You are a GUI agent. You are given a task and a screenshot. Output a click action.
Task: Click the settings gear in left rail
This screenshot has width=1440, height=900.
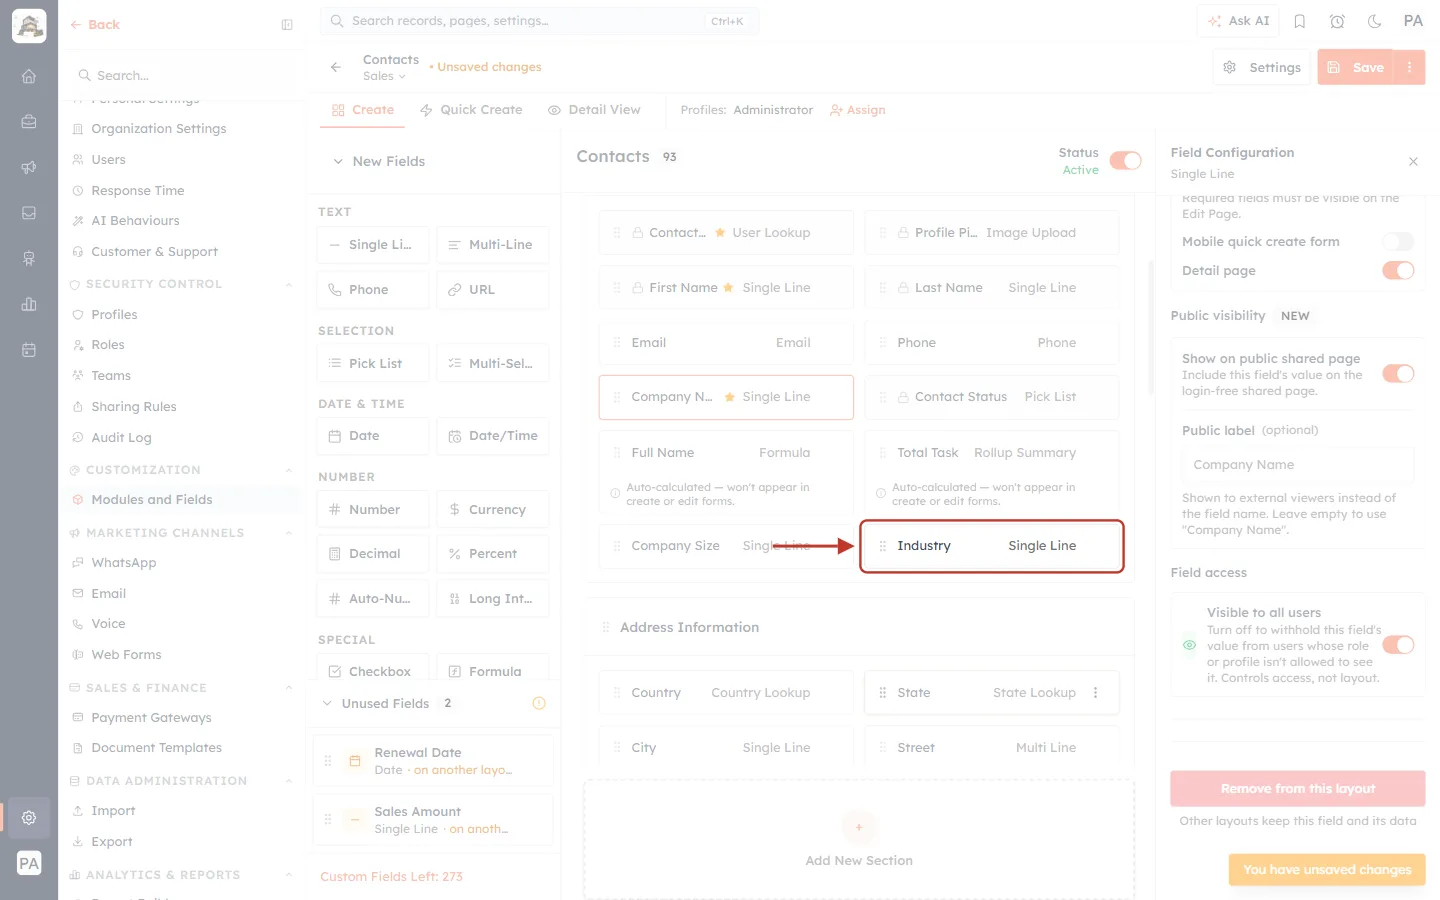click(29, 817)
